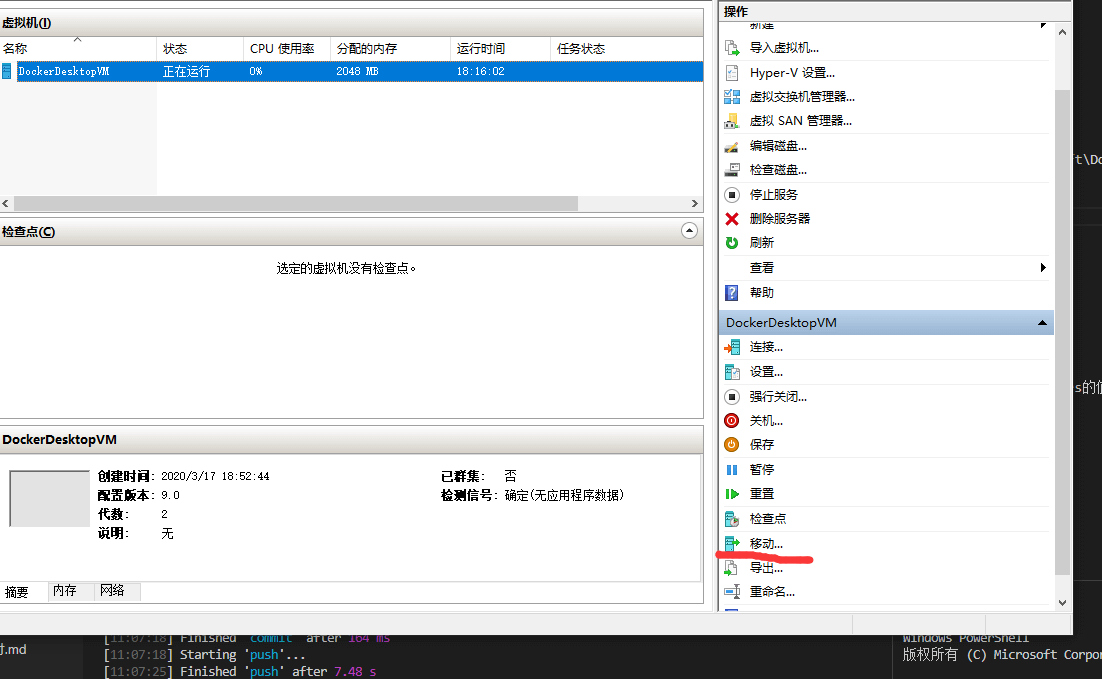Click the 连接 connect icon for DockerDesktopVM
1102x679 pixels.
(732, 347)
